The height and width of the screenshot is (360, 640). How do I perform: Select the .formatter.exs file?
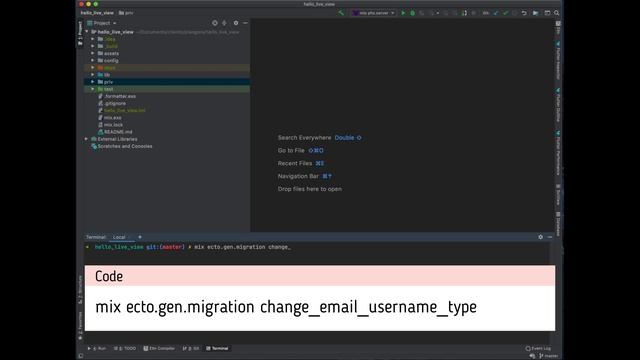coord(117,96)
